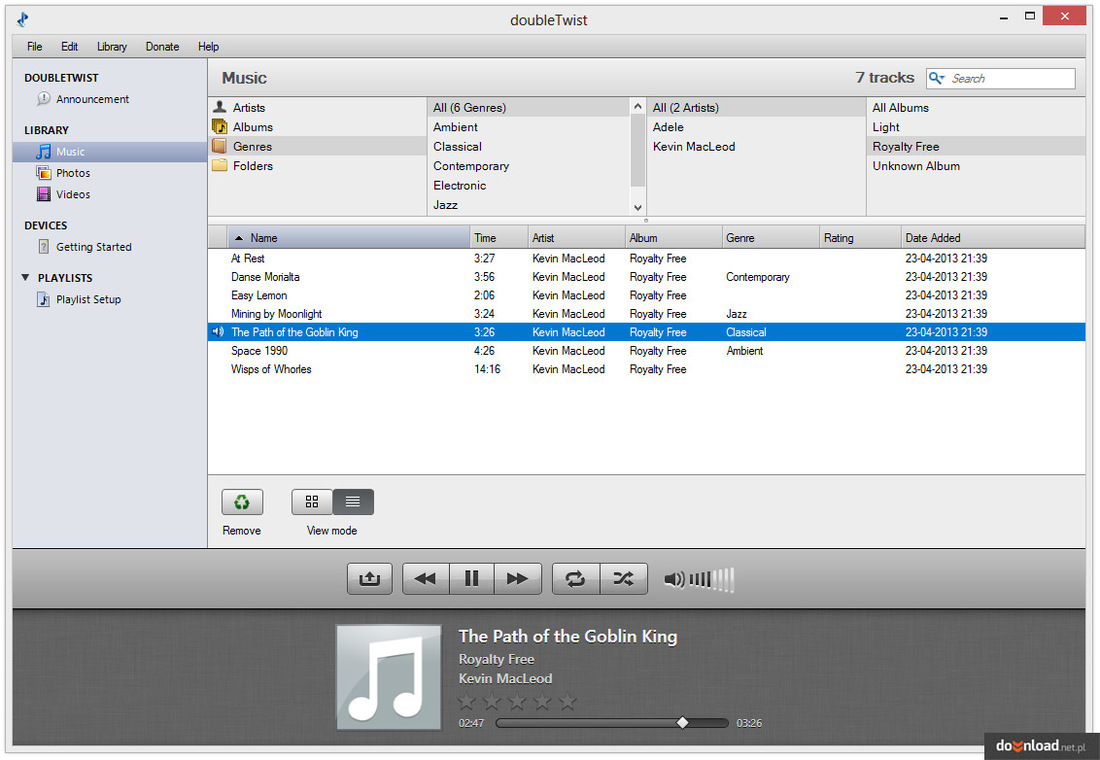Open the Edit menu
This screenshot has height=760, width=1100.
[x=69, y=46]
